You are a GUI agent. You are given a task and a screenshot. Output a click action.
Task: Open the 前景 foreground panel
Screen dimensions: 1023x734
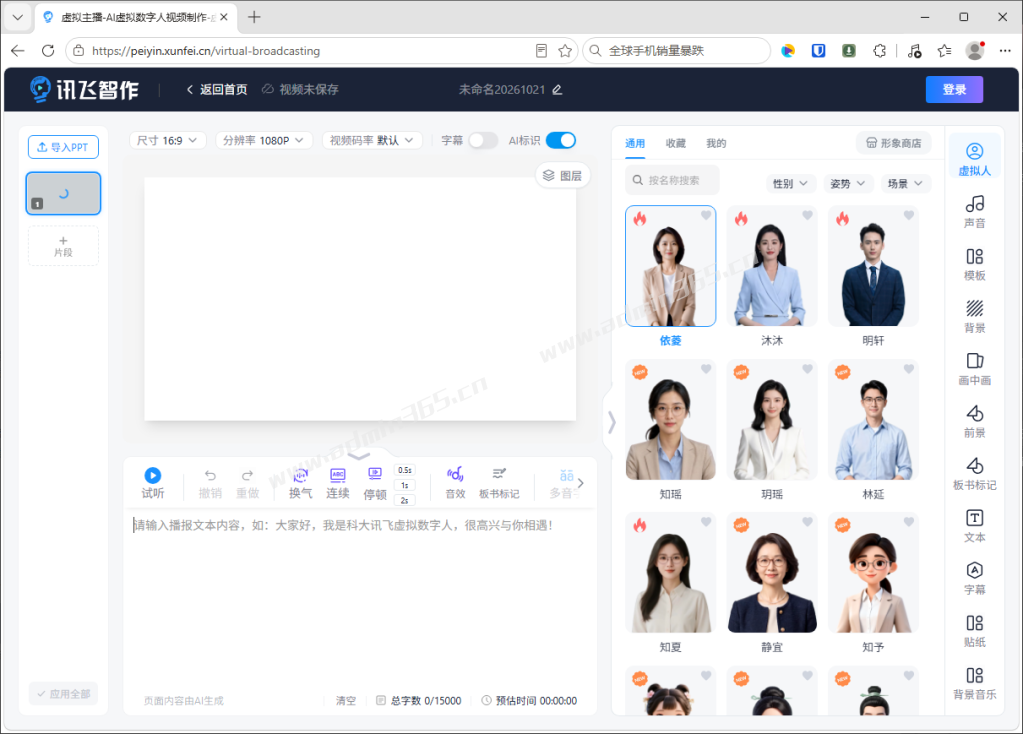pyautogui.click(x=974, y=421)
